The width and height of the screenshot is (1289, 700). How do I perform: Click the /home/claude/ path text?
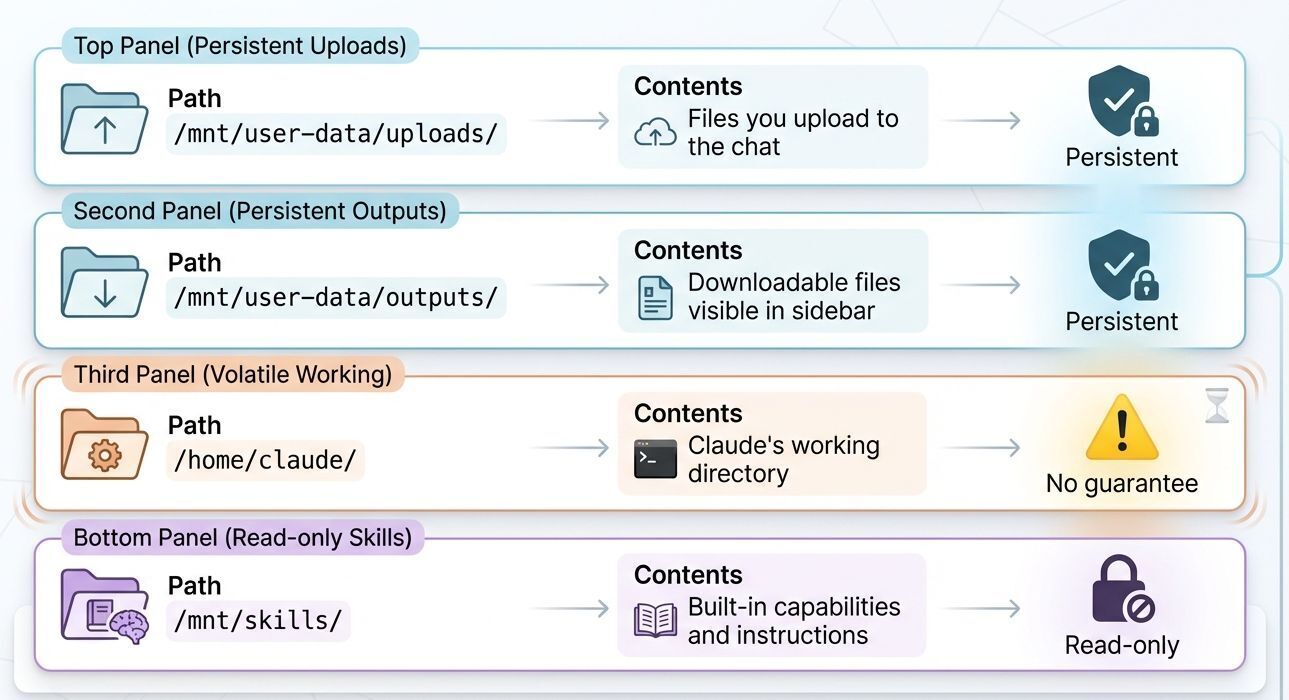tap(265, 461)
